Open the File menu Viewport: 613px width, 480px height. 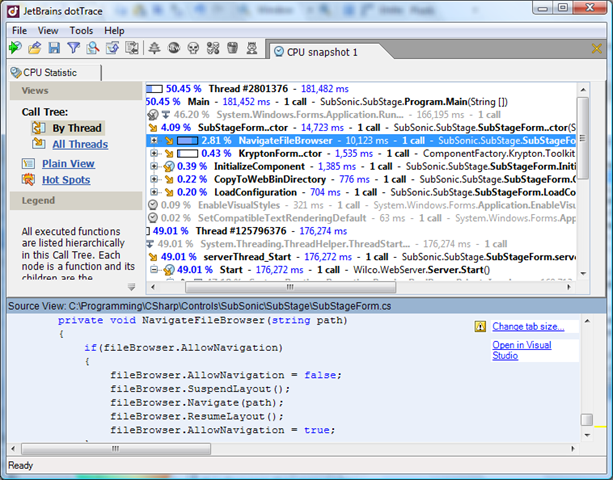(20, 30)
